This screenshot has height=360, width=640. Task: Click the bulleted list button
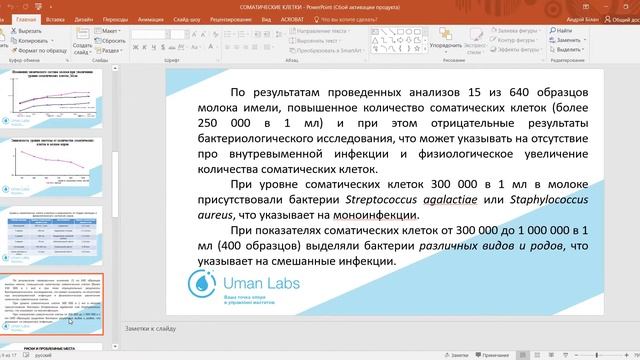click(x=229, y=34)
